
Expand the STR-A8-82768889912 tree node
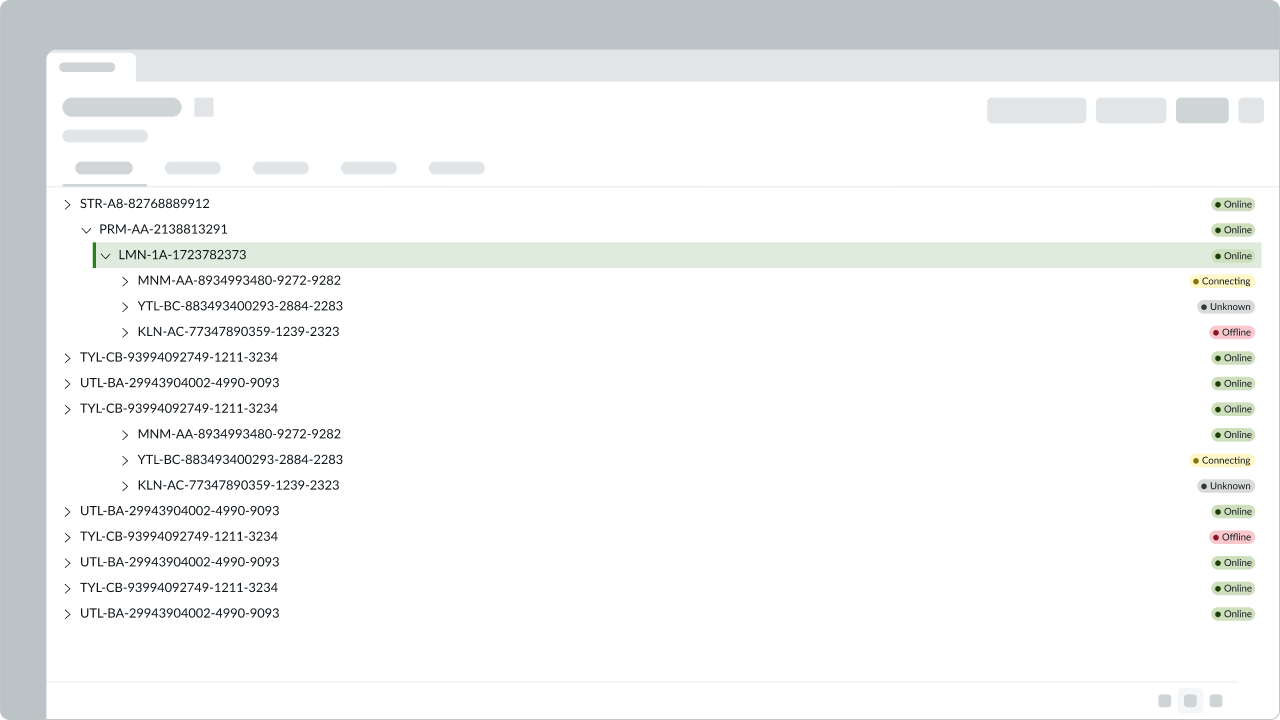[x=67, y=204]
